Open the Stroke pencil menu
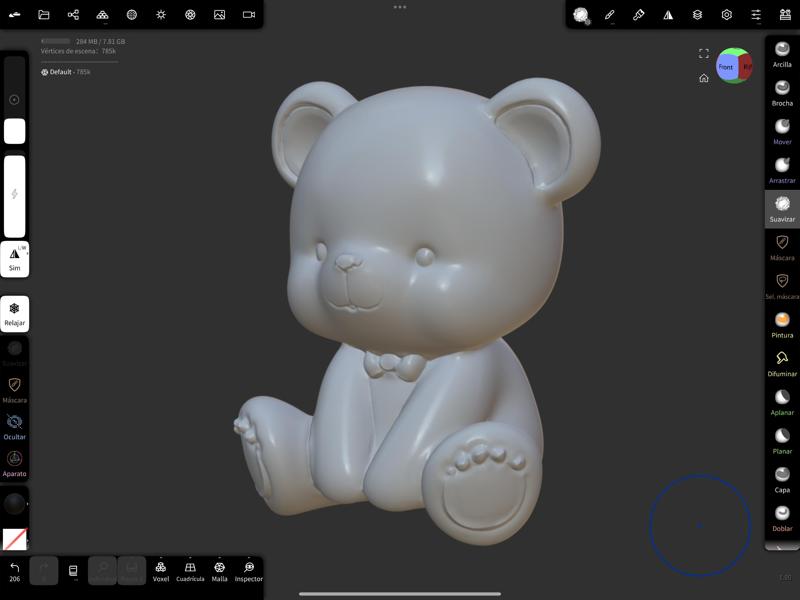The width and height of the screenshot is (800, 600). 610,15
